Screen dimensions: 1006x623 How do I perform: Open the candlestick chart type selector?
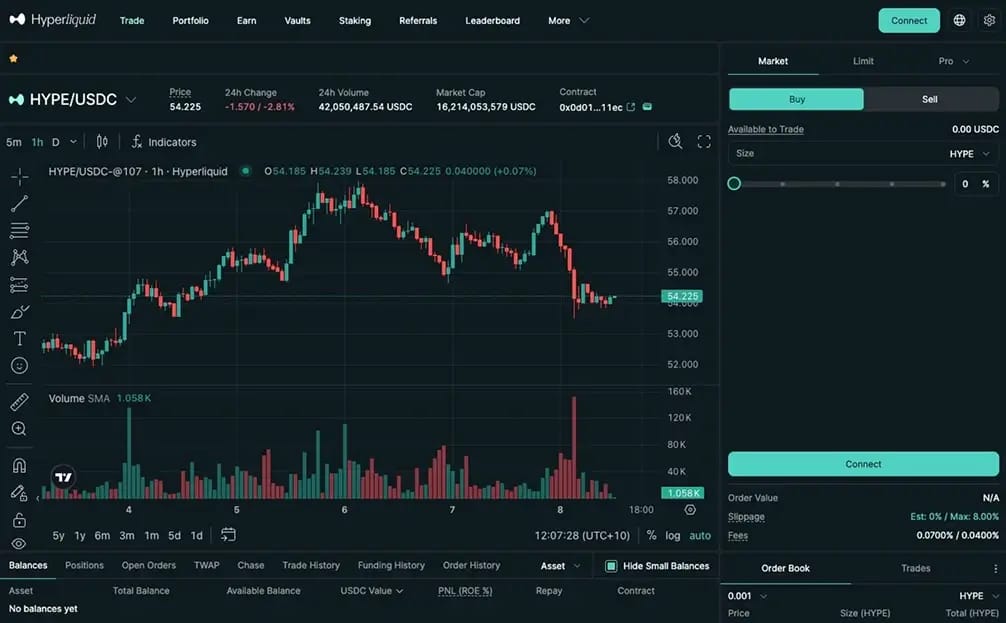coord(102,142)
